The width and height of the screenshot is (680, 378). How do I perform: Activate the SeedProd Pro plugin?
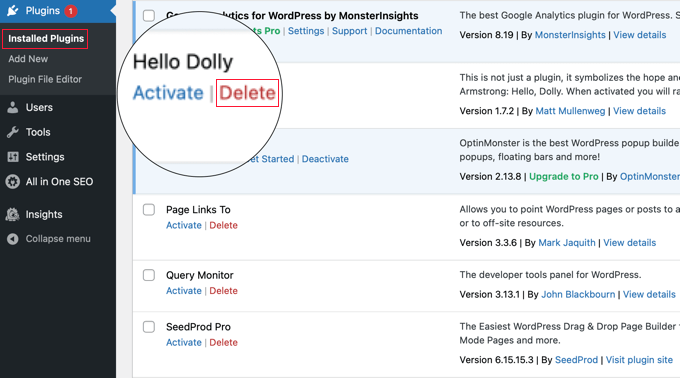[184, 342]
